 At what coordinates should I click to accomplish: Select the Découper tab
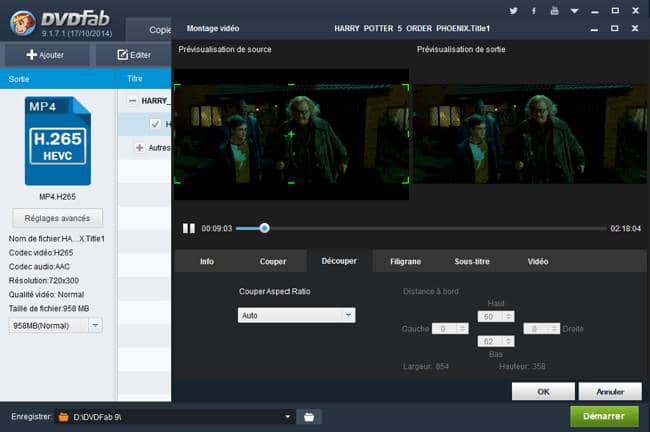click(x=339, y=261)
